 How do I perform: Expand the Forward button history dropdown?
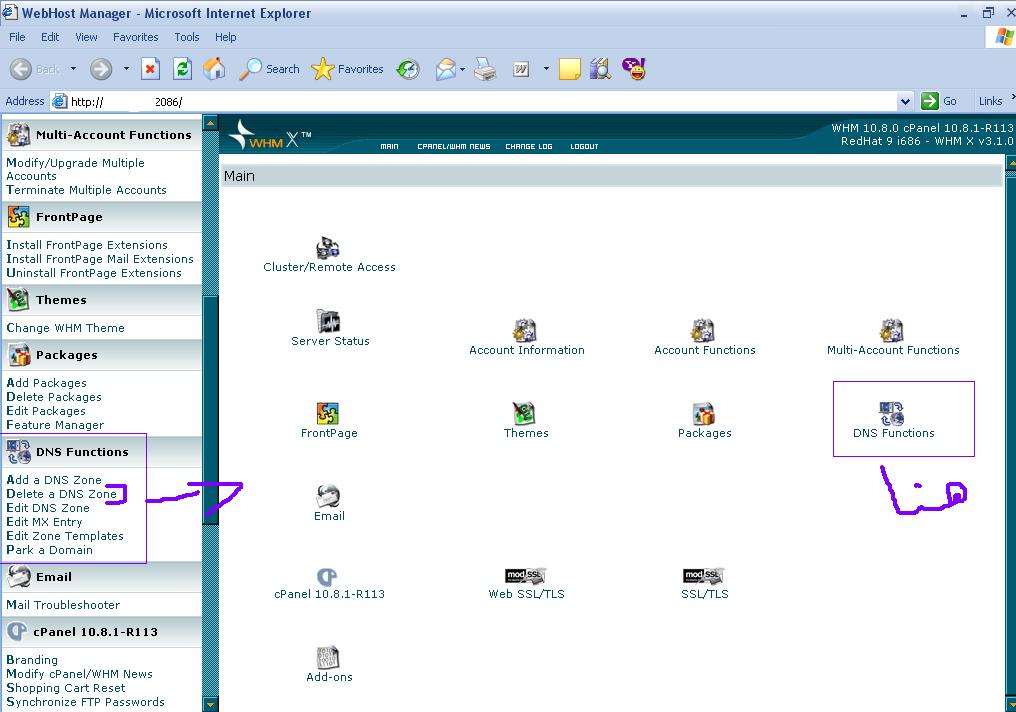(x=126, y=69)
